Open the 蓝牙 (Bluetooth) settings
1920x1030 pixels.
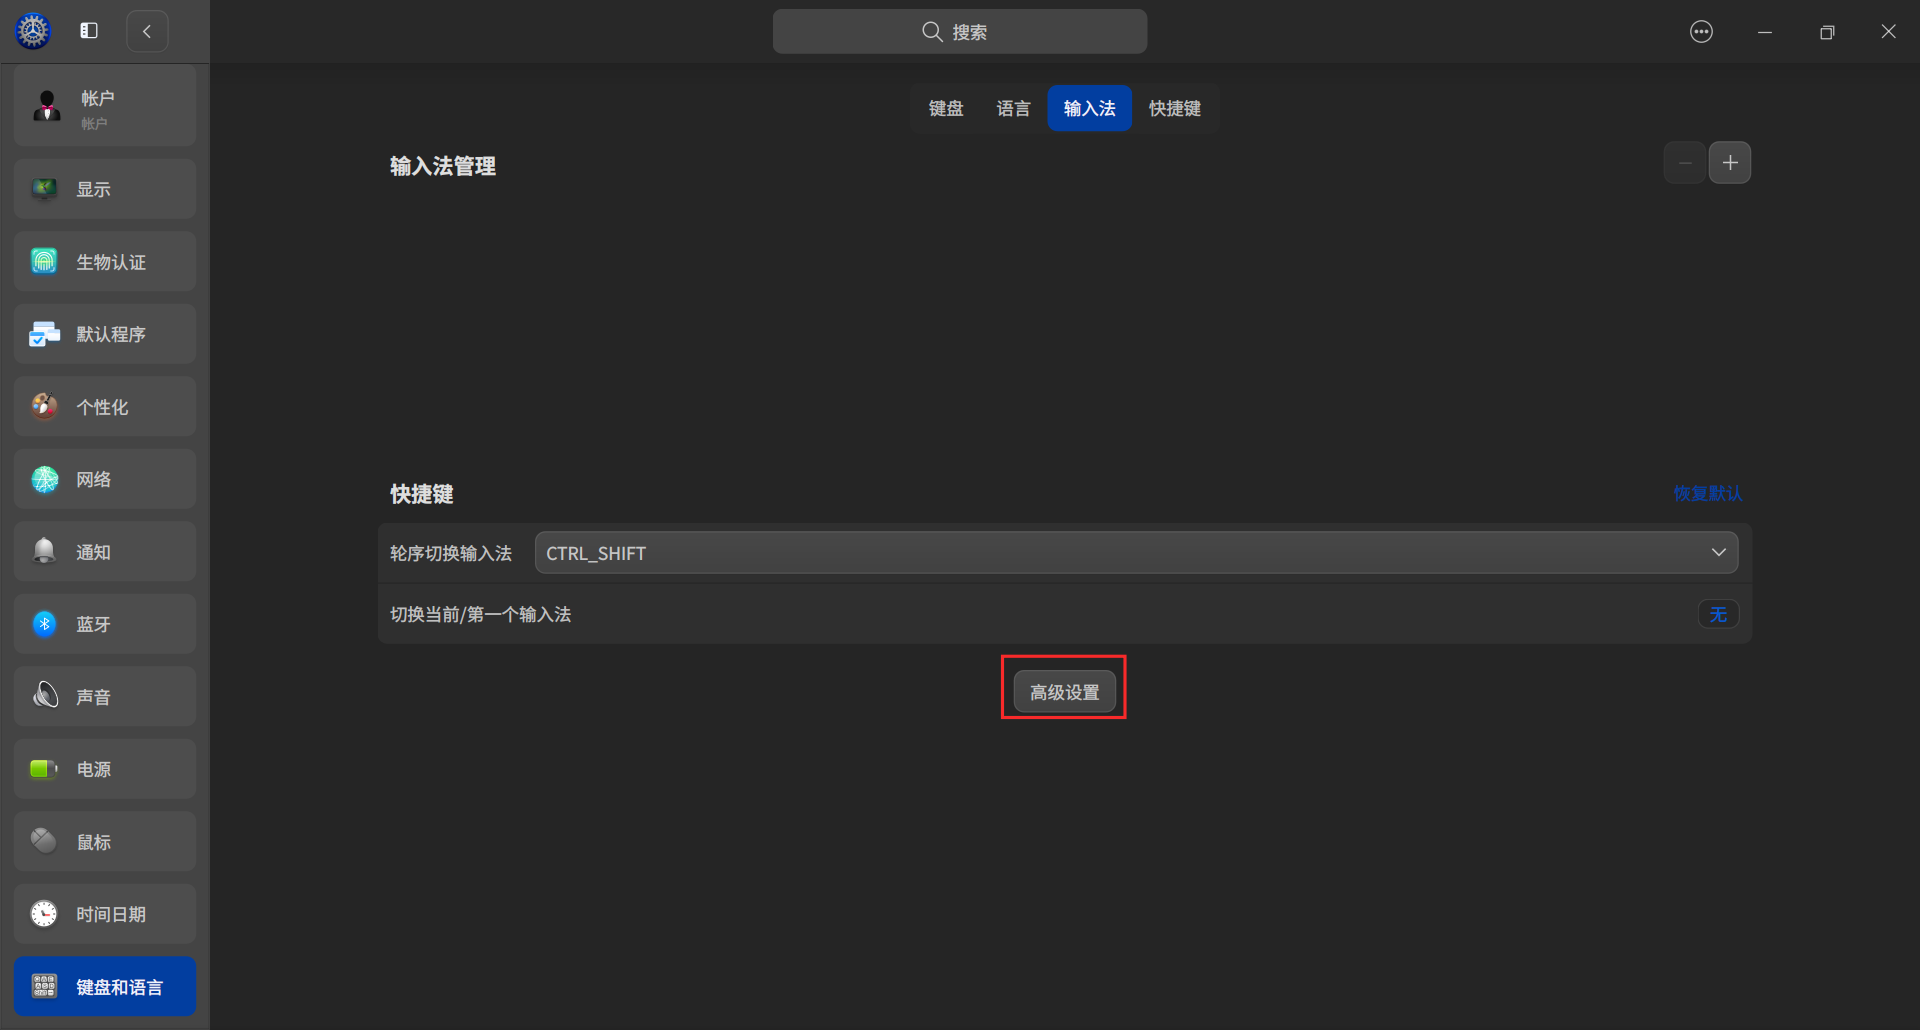click(104, 623)
